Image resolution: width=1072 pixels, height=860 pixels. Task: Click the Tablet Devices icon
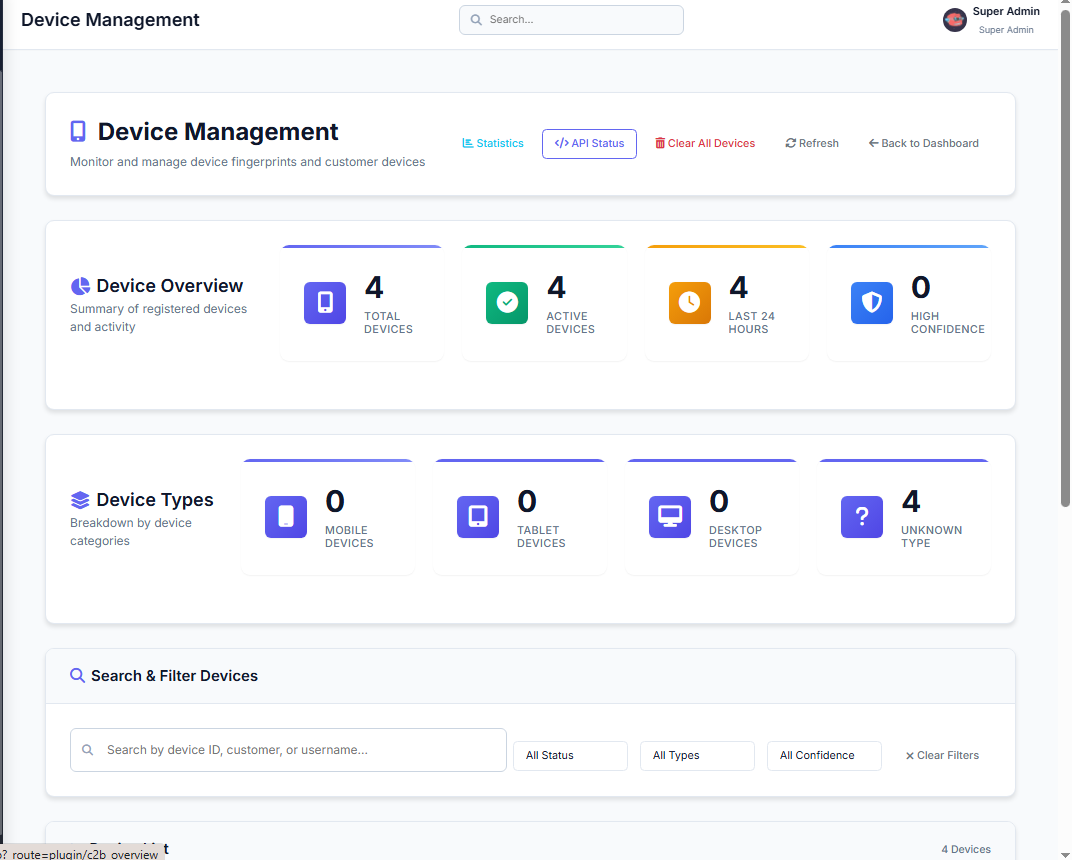(x=478, y=517)
